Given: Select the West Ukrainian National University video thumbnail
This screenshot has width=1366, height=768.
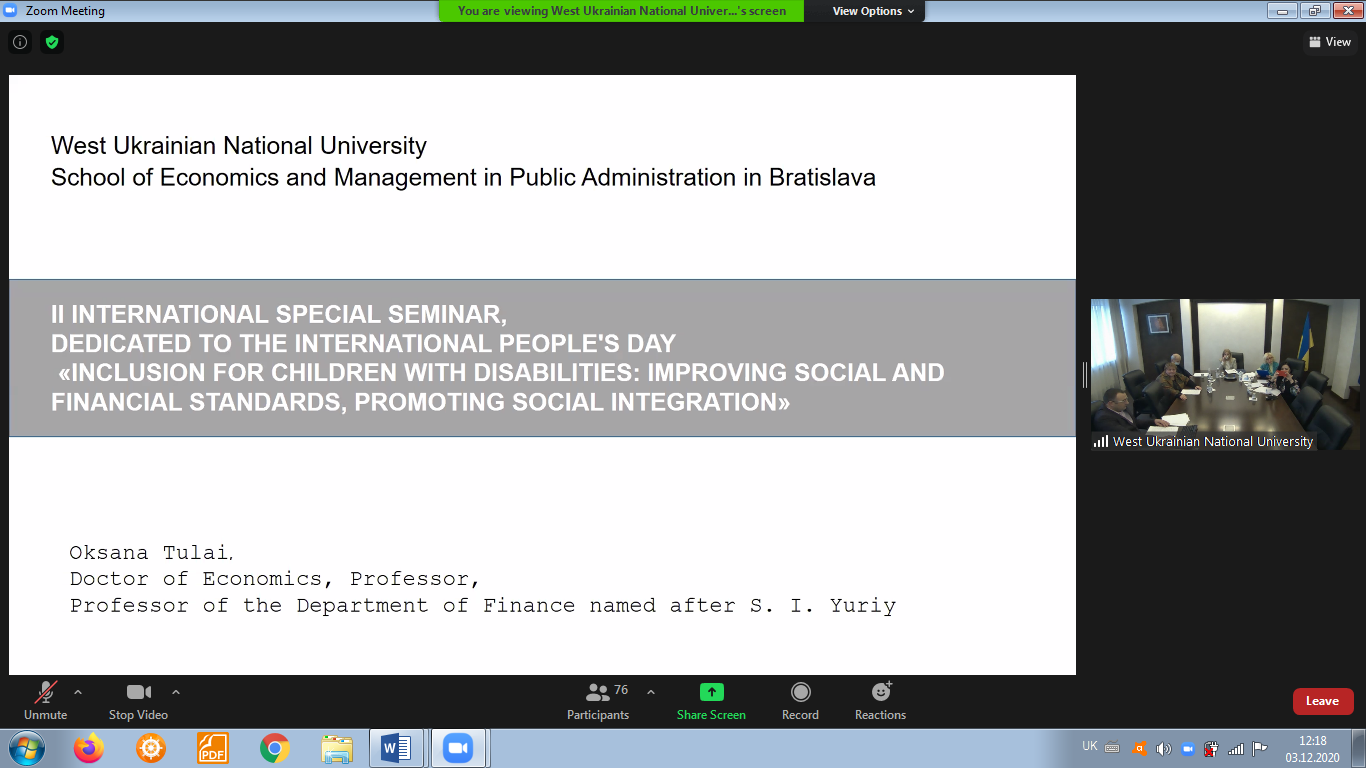Looking at the screenshot, I should pyautogui.click(x=1225, y=372).
